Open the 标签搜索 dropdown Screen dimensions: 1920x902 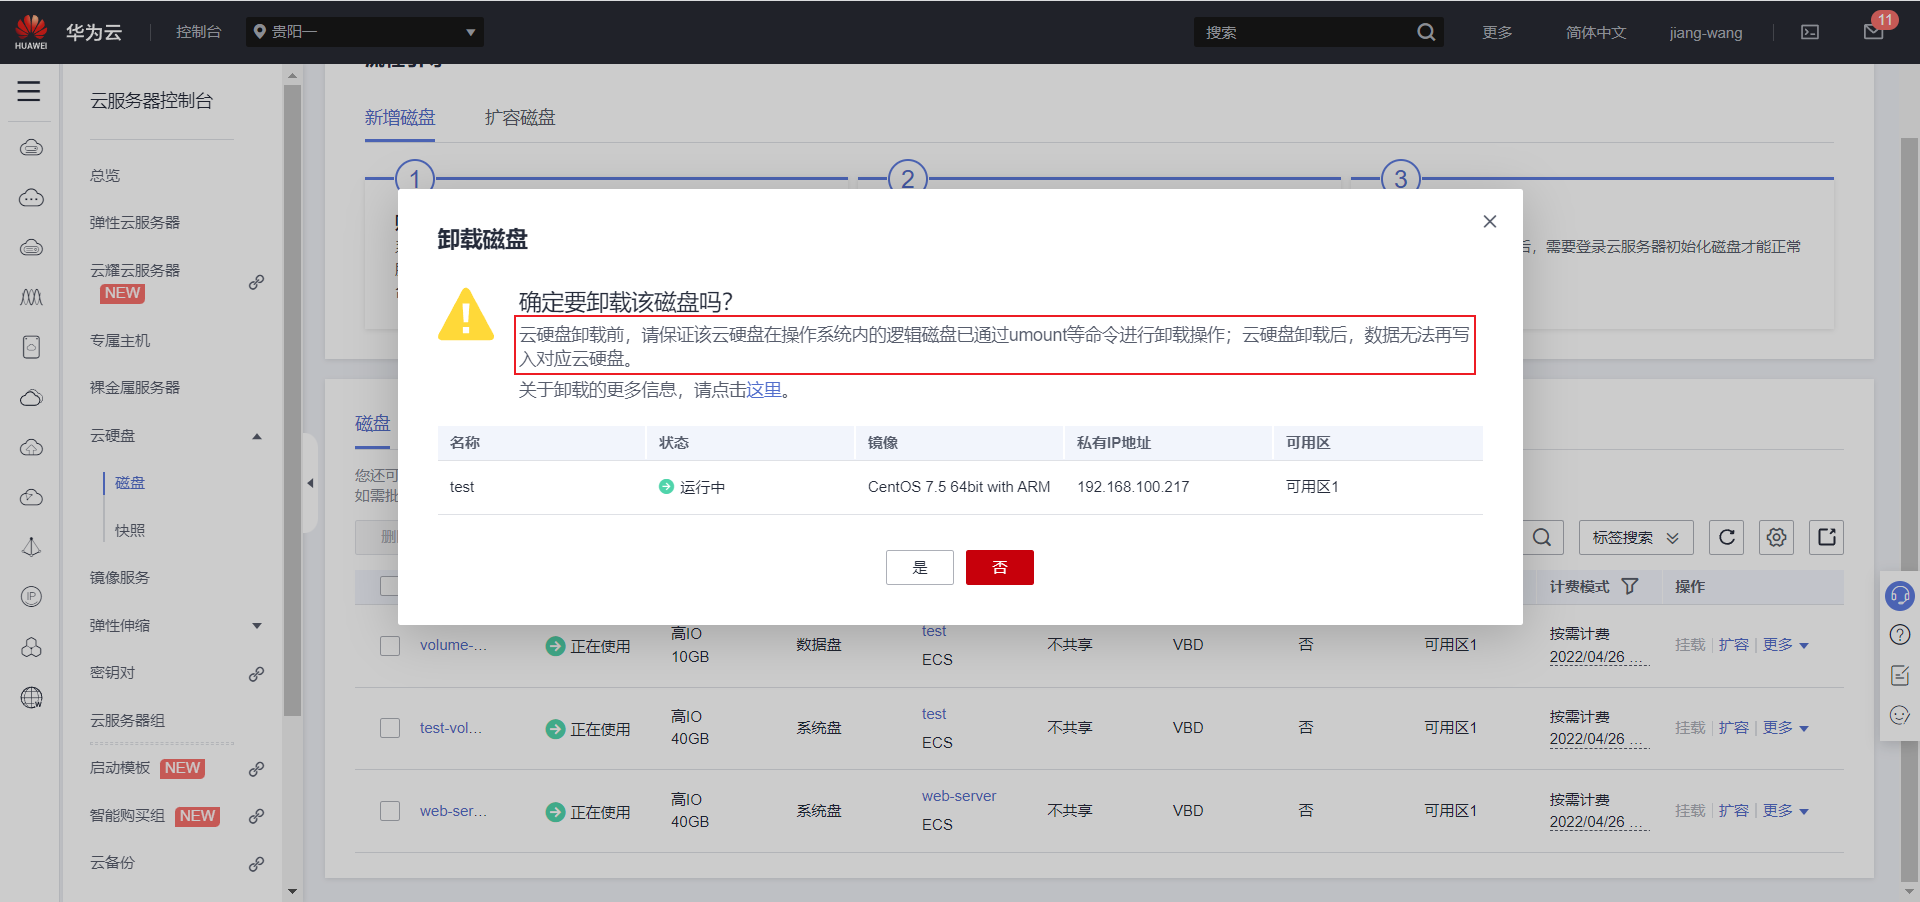click(x=1636, y=538)
